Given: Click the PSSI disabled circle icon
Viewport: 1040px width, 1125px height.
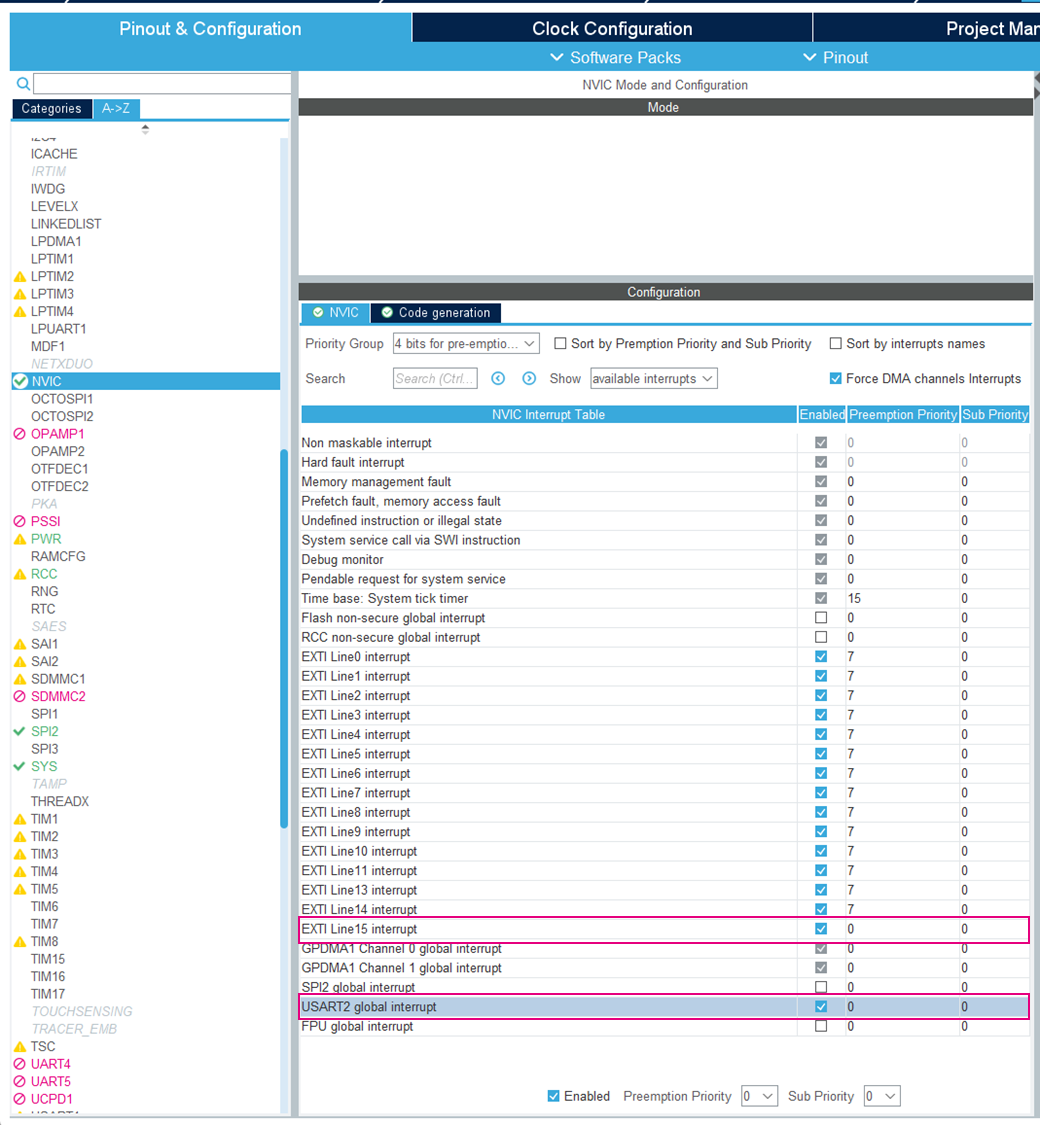Looking at the screenshot, I should (x=20, y=521).
